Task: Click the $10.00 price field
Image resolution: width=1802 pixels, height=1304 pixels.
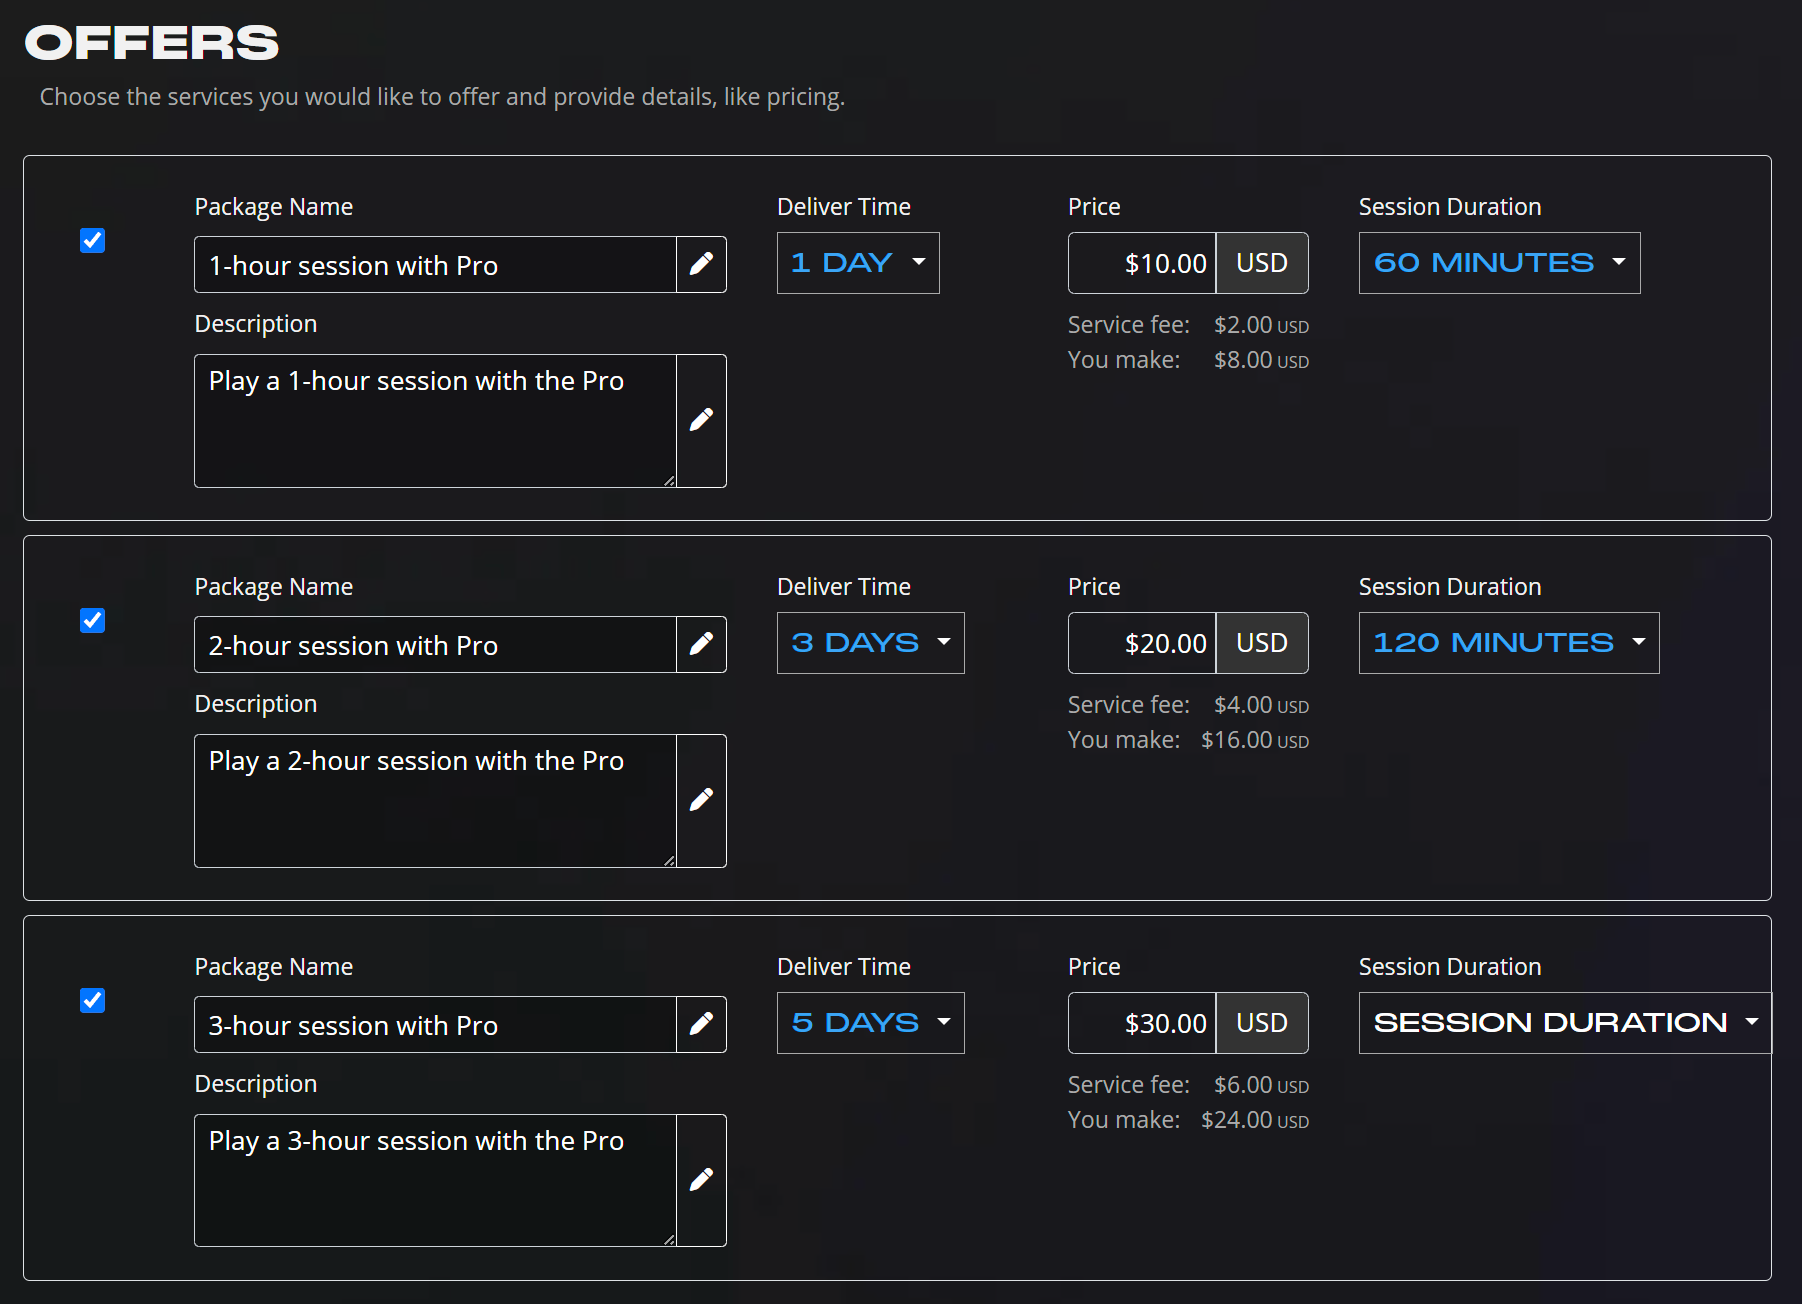Action: 1142,263
